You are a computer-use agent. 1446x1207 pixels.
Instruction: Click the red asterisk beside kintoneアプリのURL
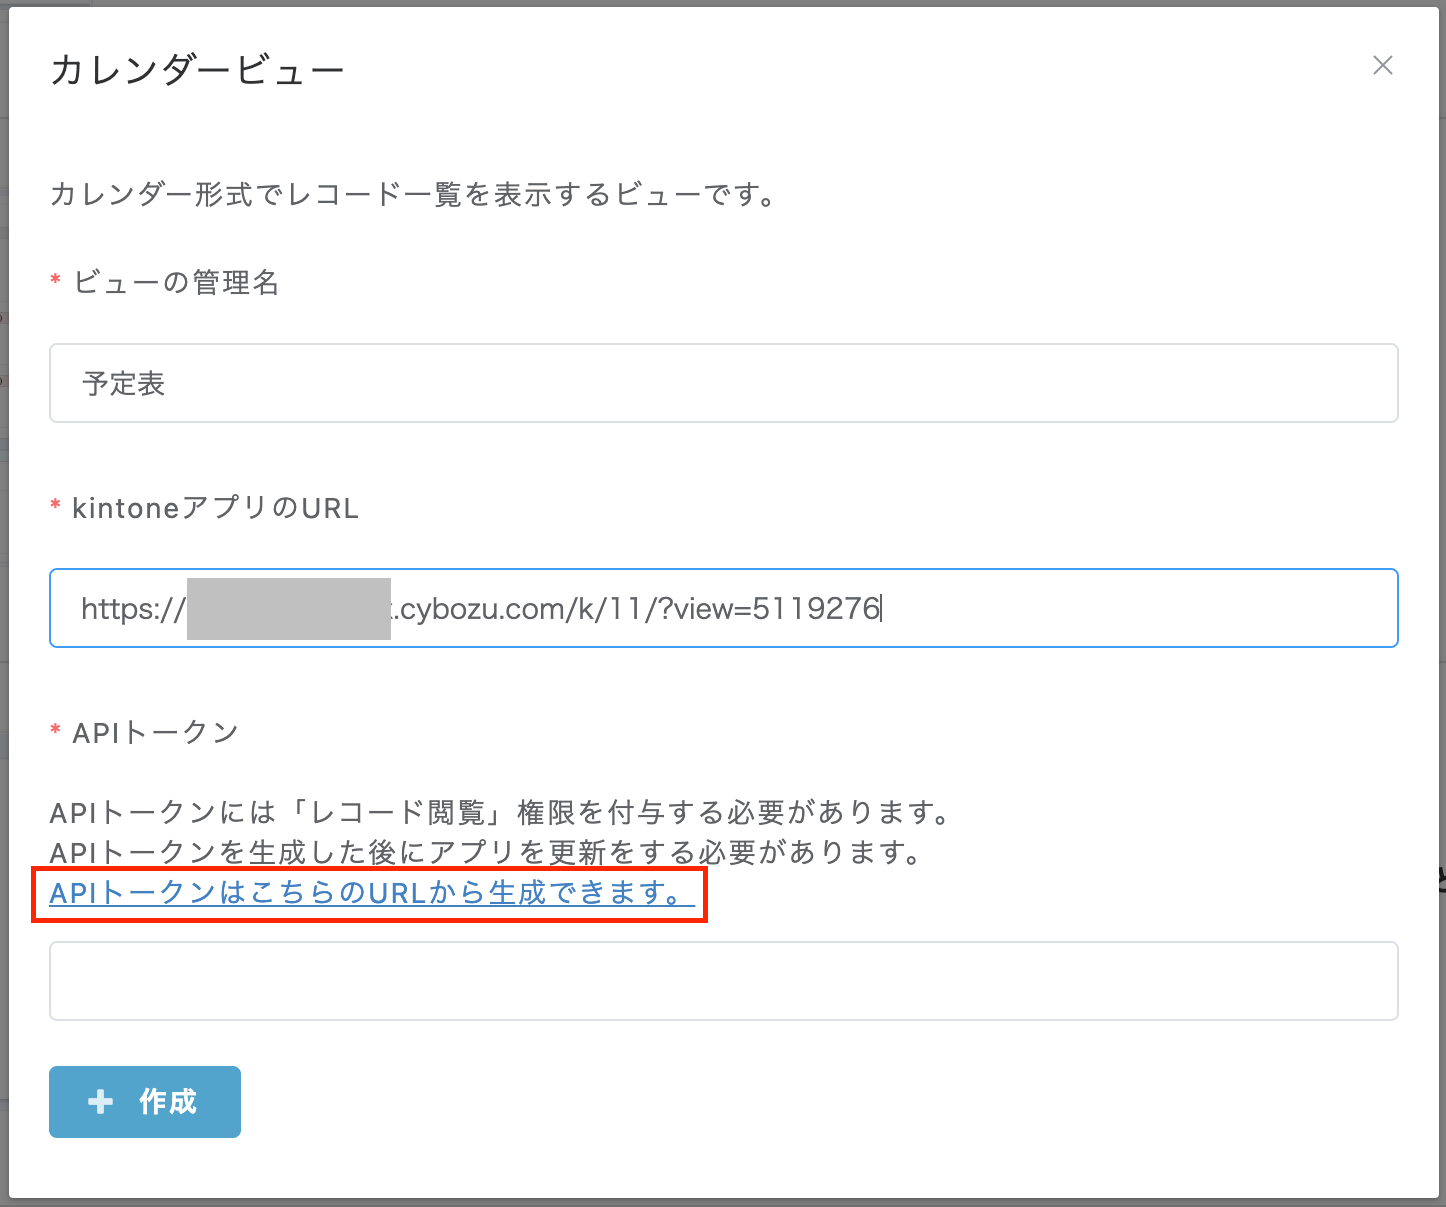(x=56, y=507)
